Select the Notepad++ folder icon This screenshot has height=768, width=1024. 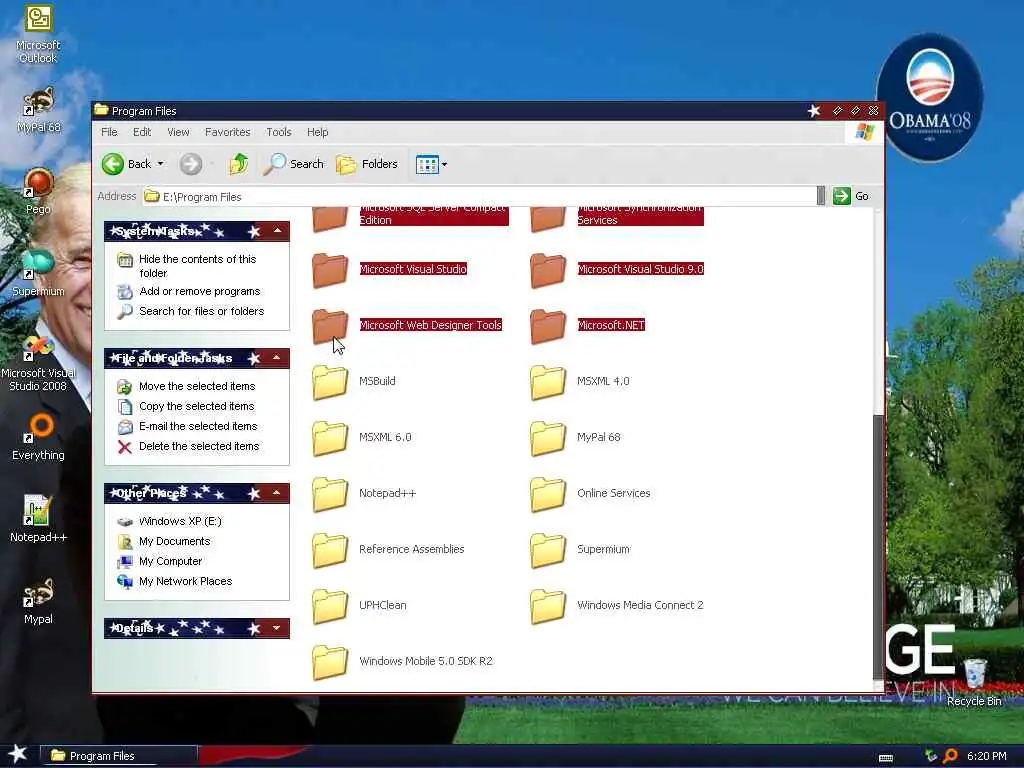tap(330, 494)
